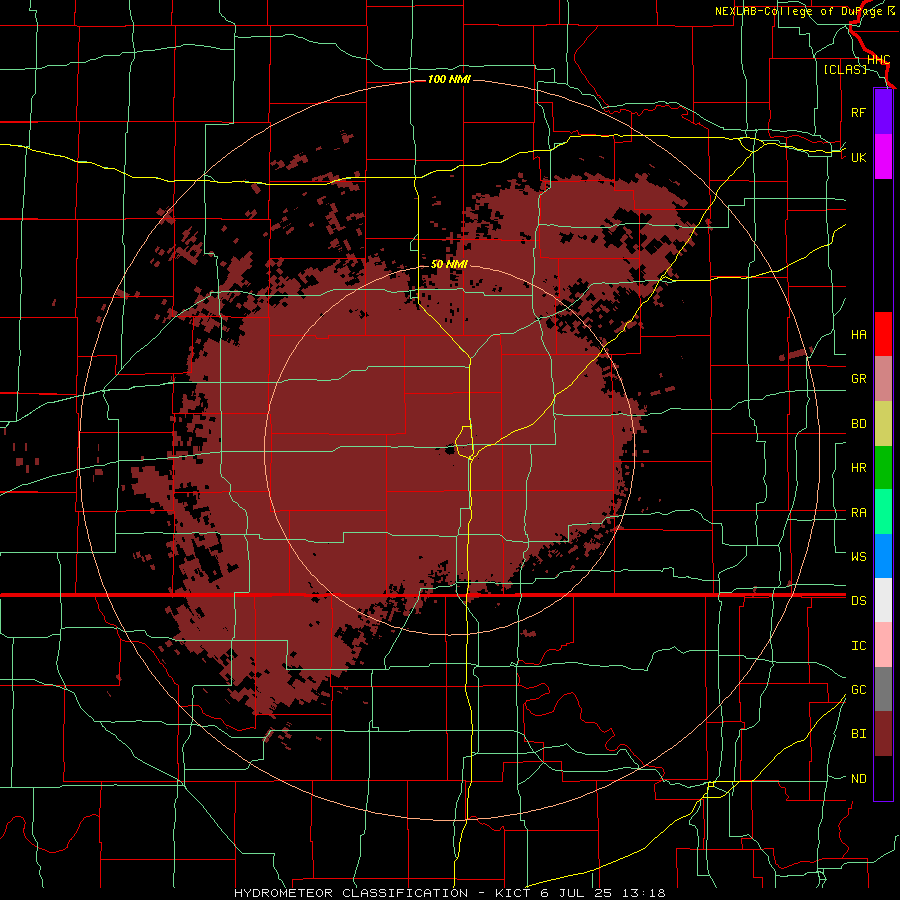Click the 'HYDROMETEOR CLASSIFICATION' title text
The width and height of the screenshot is (900, 900).
[351, 893]
